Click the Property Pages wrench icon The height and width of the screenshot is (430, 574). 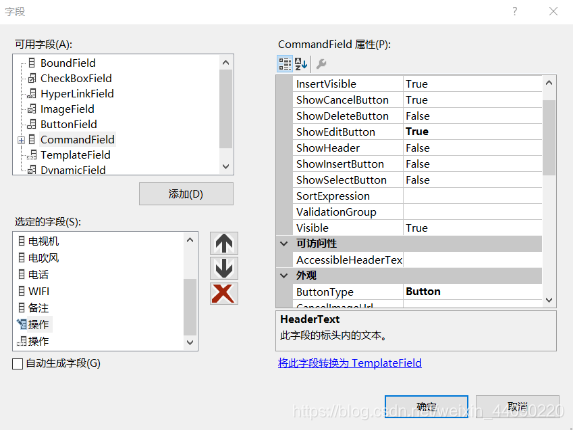click(x=321, y=64)
